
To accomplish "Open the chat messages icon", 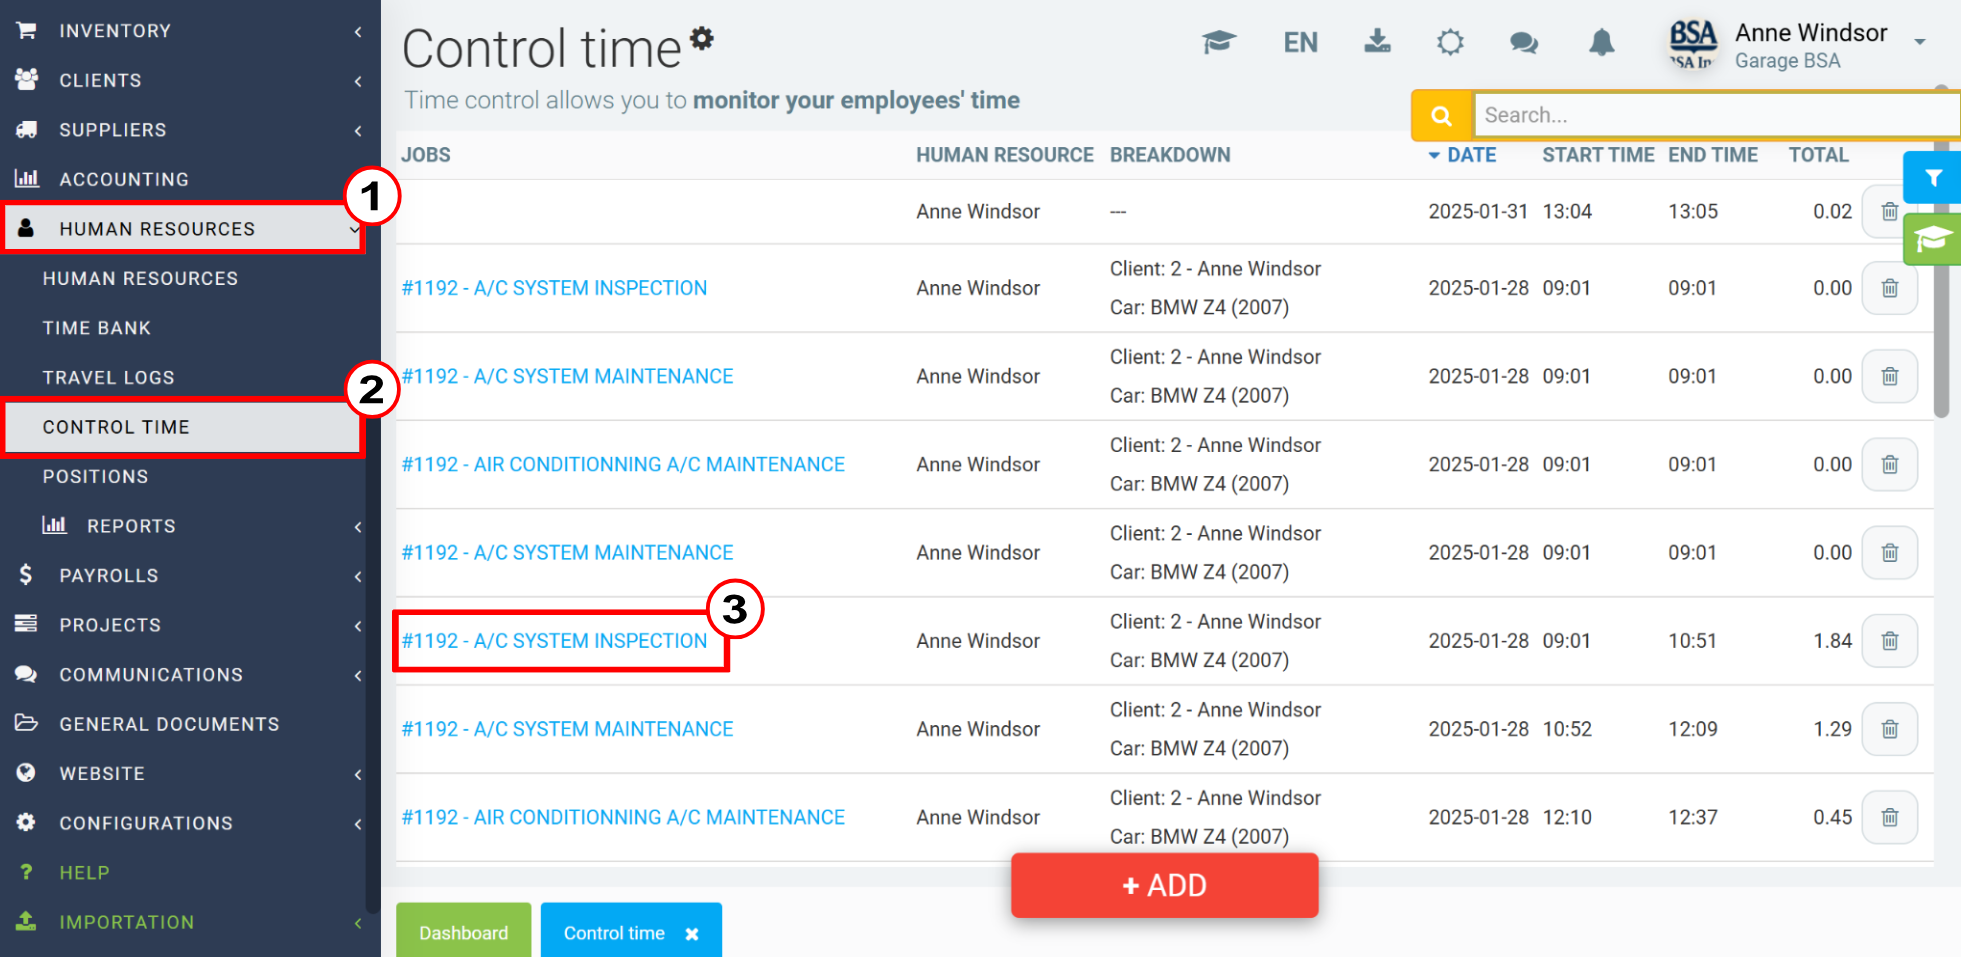I will tap(1523, 42).
